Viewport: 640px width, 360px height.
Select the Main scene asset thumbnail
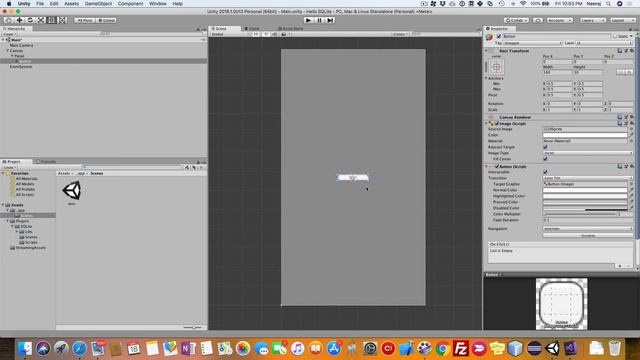click(x=72, y=191)
